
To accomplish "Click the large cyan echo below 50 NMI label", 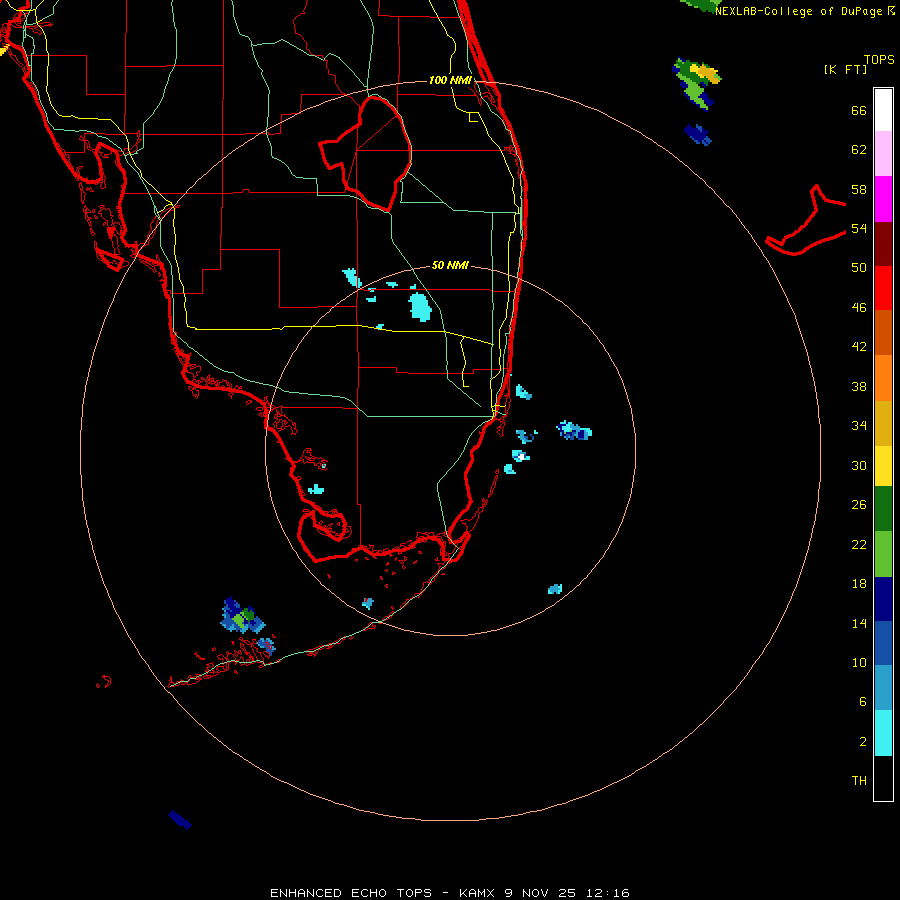I will 420,307.
